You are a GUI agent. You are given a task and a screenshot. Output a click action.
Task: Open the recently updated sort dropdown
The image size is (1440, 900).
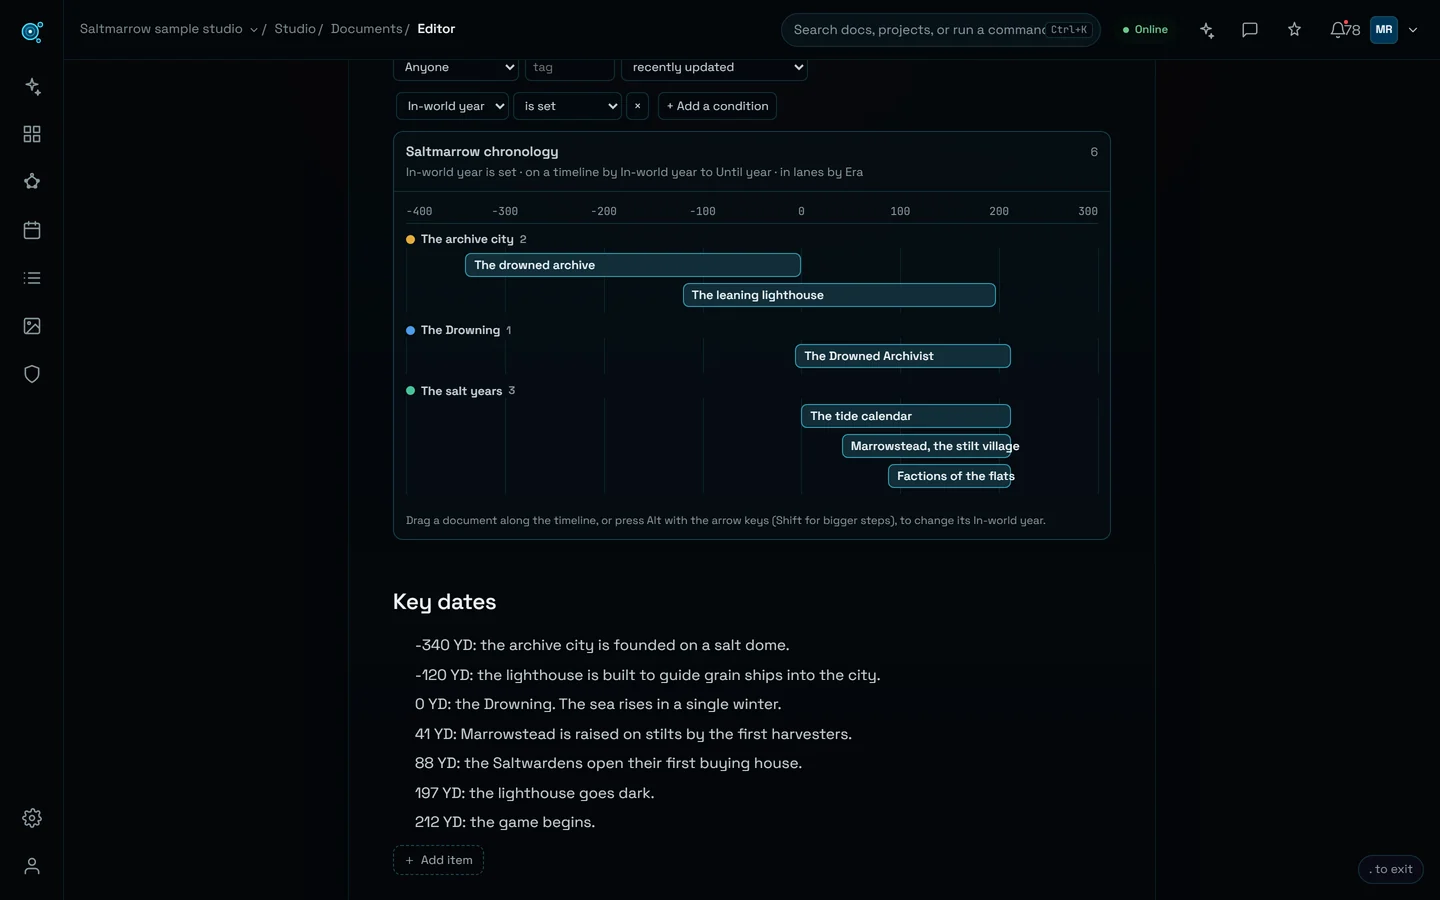coord(714,67)
